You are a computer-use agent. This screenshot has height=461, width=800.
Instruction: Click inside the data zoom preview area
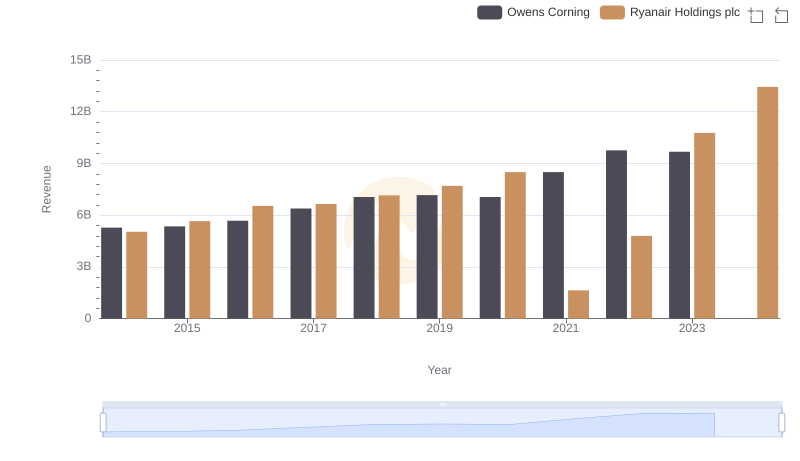point(442,423)
